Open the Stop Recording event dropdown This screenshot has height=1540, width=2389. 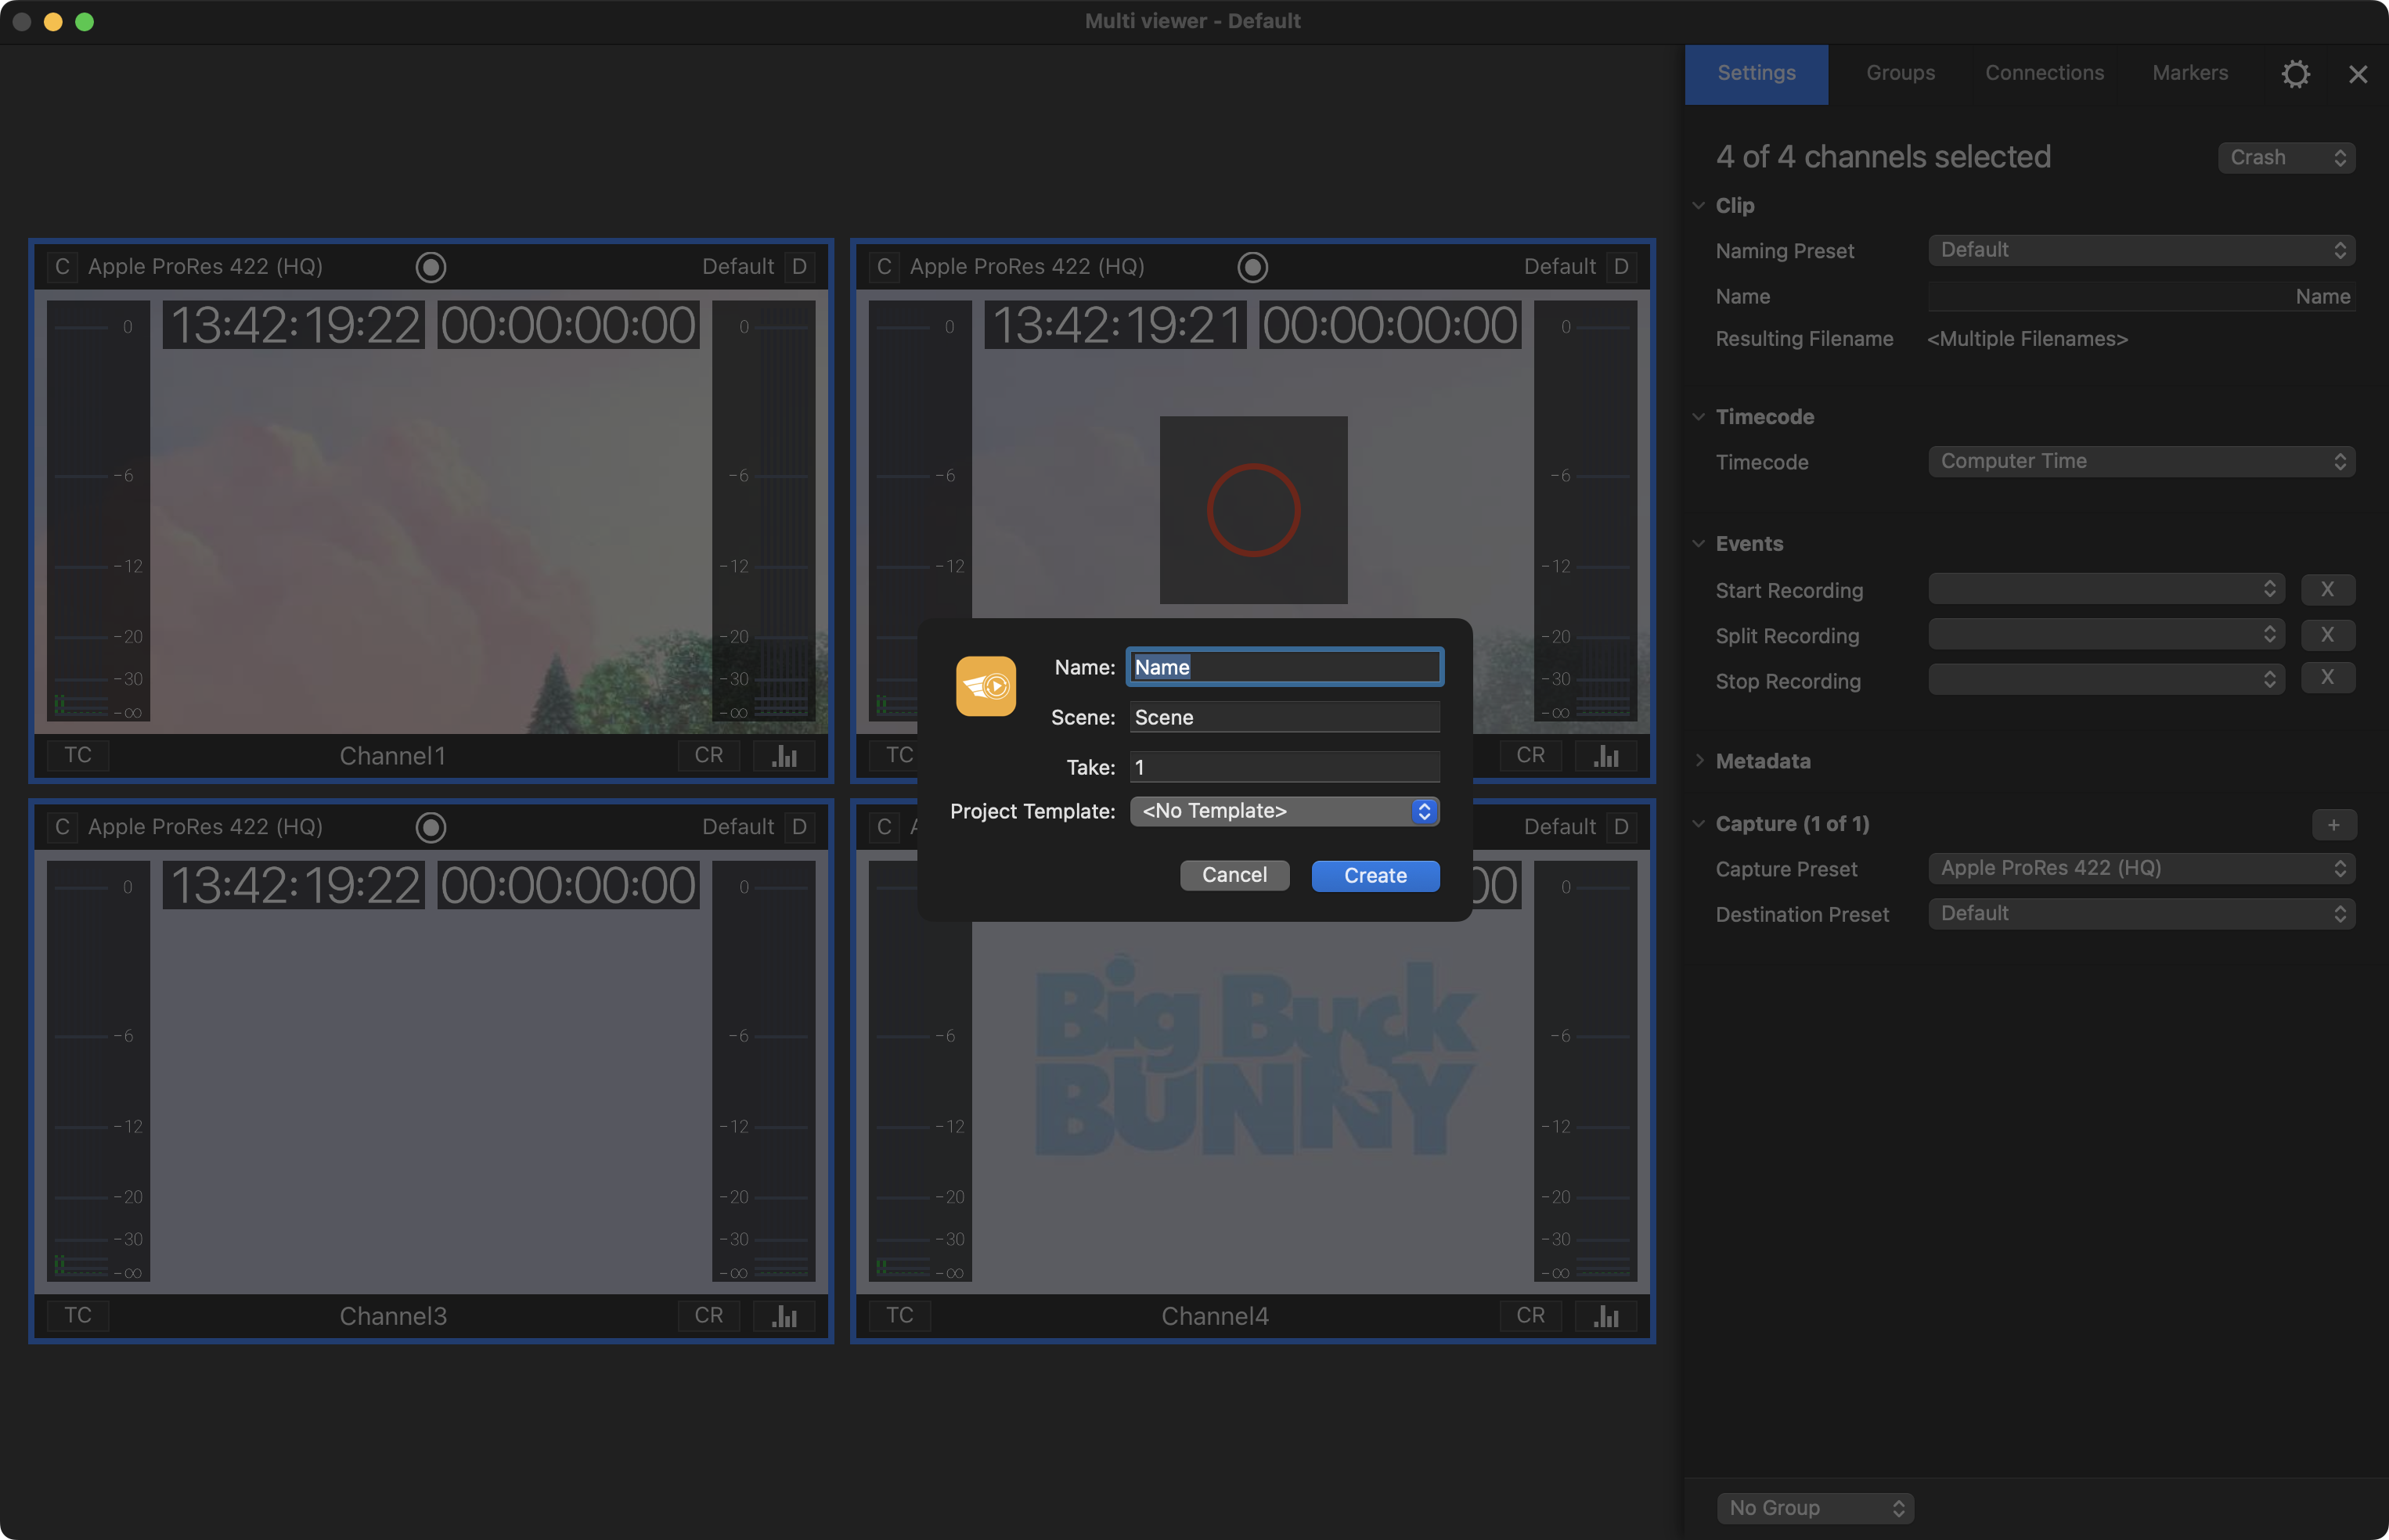pos(2106,680)
